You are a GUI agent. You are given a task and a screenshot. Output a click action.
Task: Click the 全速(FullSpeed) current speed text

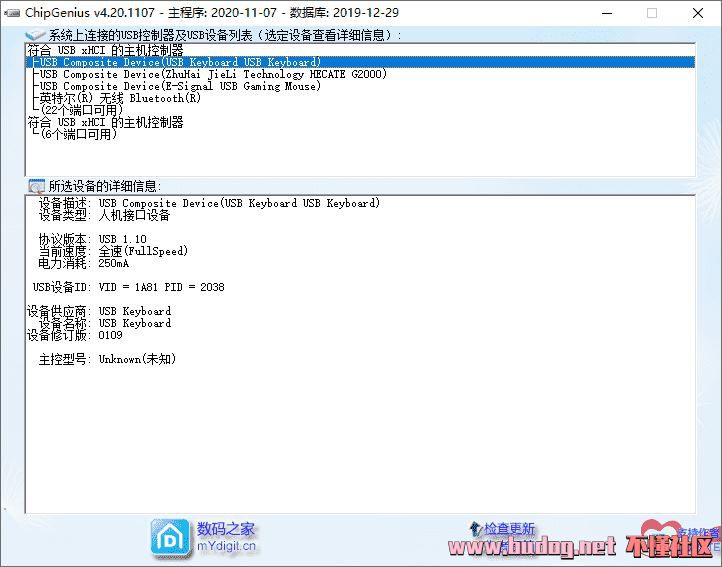coord(143,251)
